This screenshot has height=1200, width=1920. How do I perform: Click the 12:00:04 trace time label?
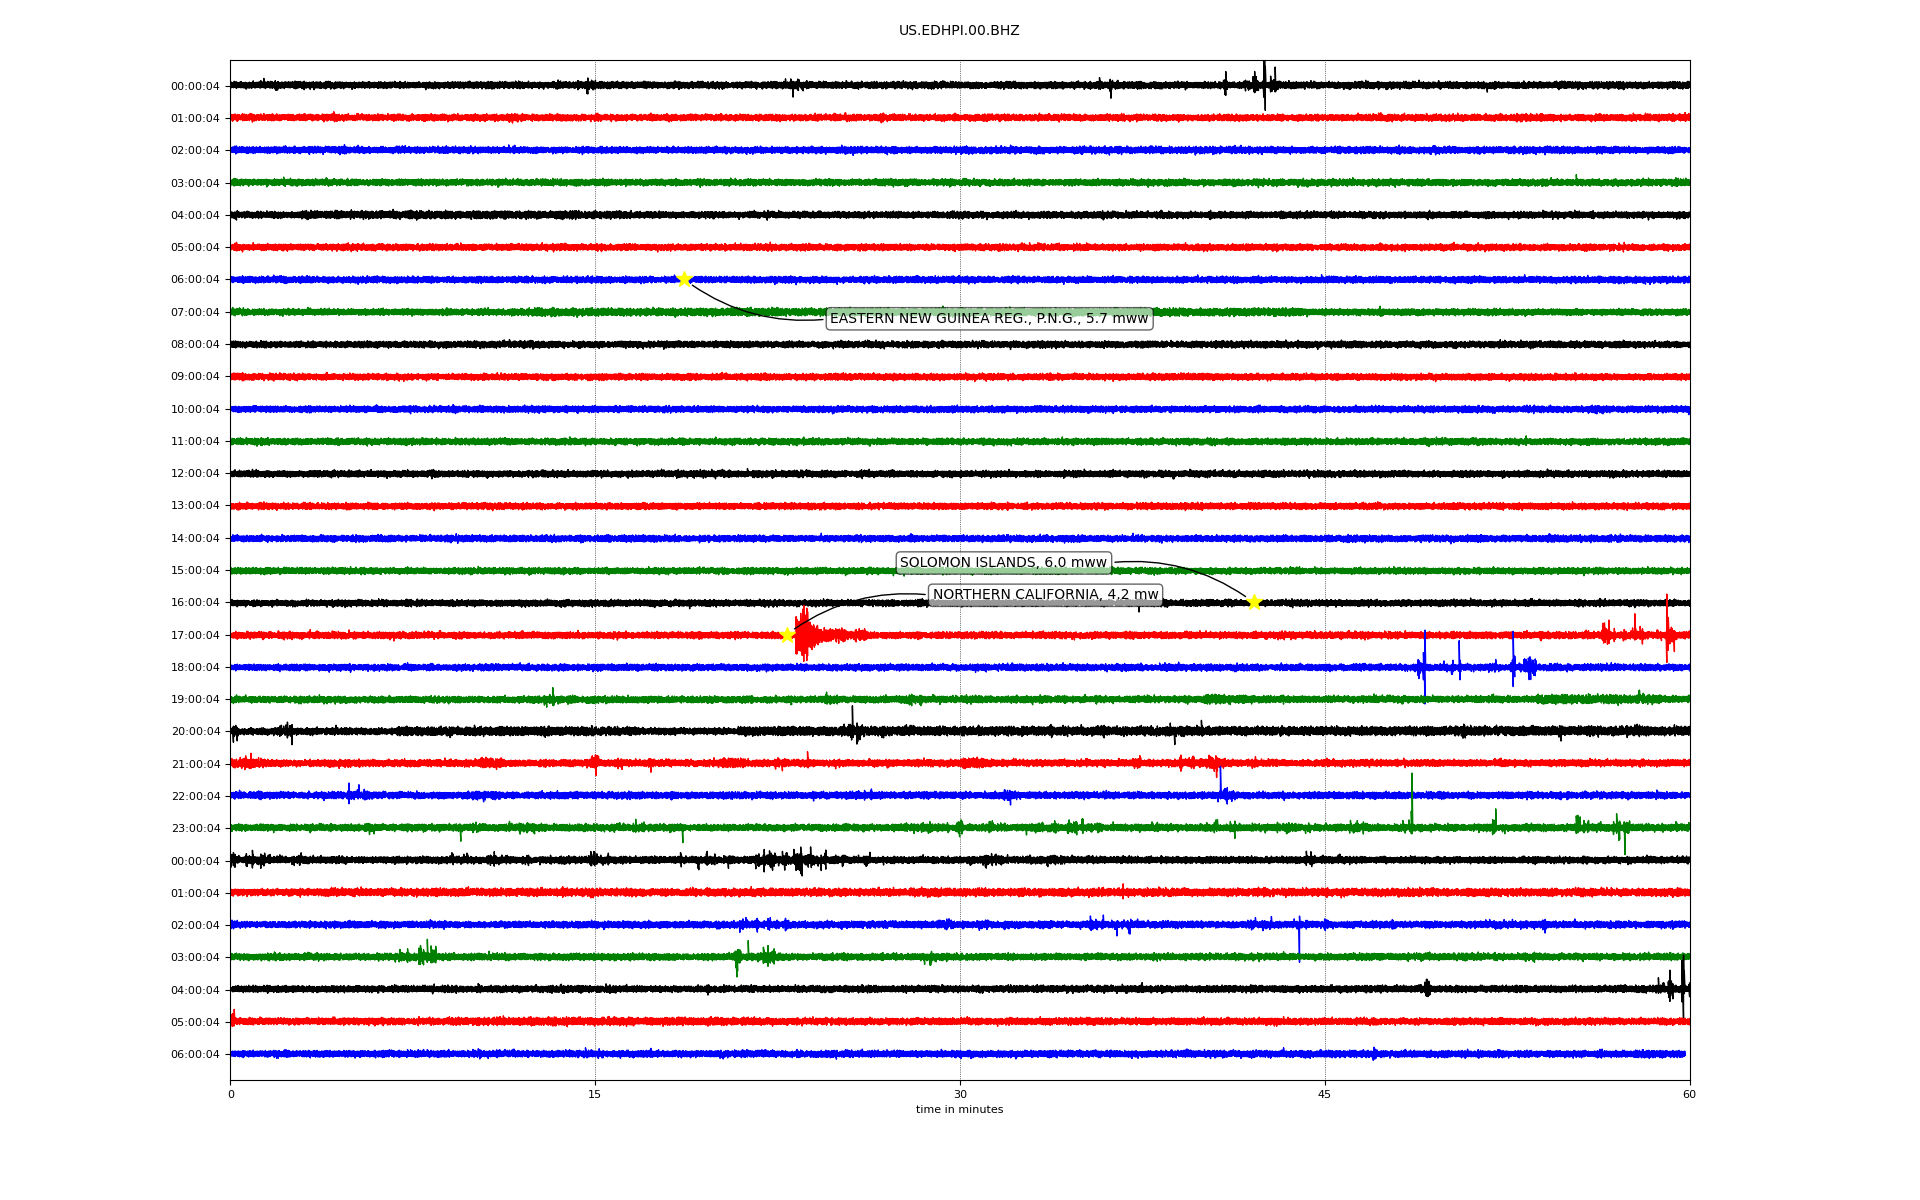pos(195,474)
